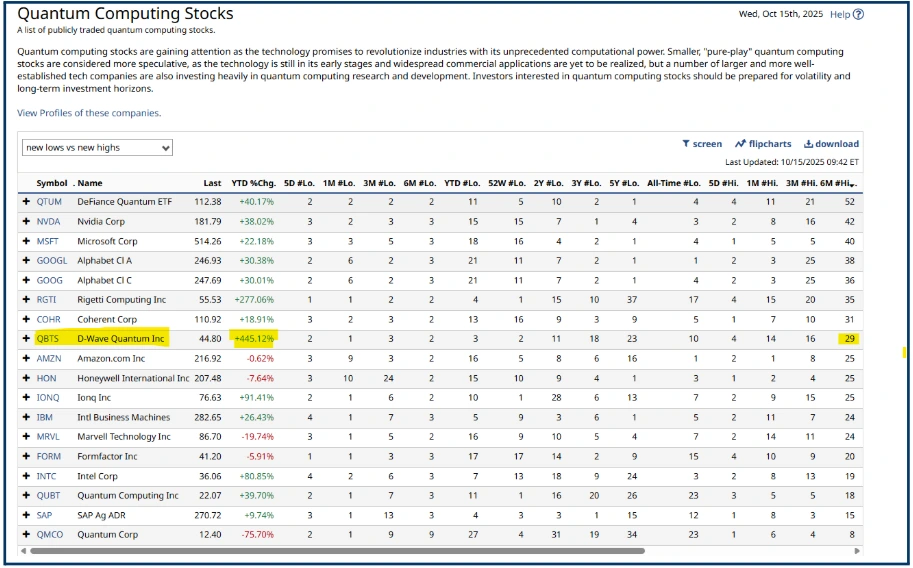This screenshot has width=913, height=568.
Task: Open the new lows vs new highs dropdown
Action: click(x=97, y=148)
